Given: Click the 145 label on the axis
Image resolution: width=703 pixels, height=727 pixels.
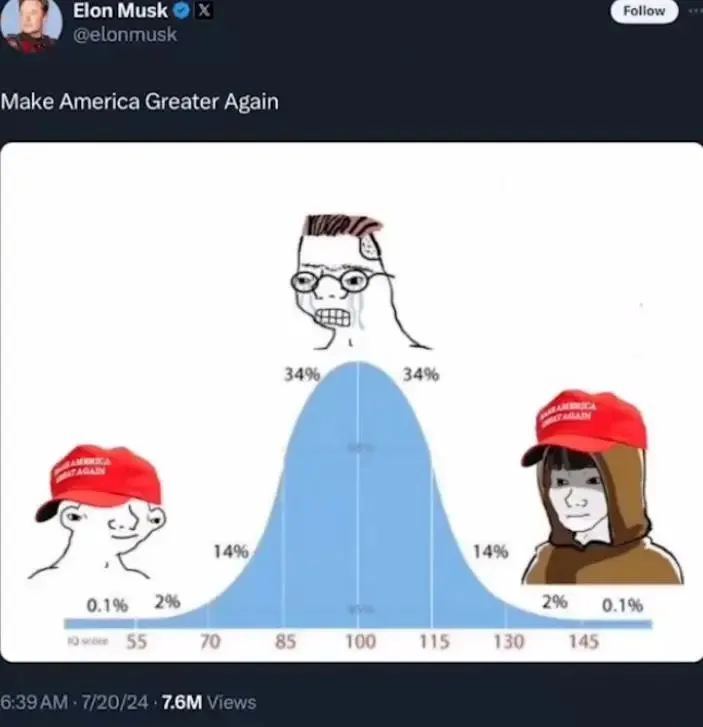Looking at the screenshot, I should click(x=584, y=642).
